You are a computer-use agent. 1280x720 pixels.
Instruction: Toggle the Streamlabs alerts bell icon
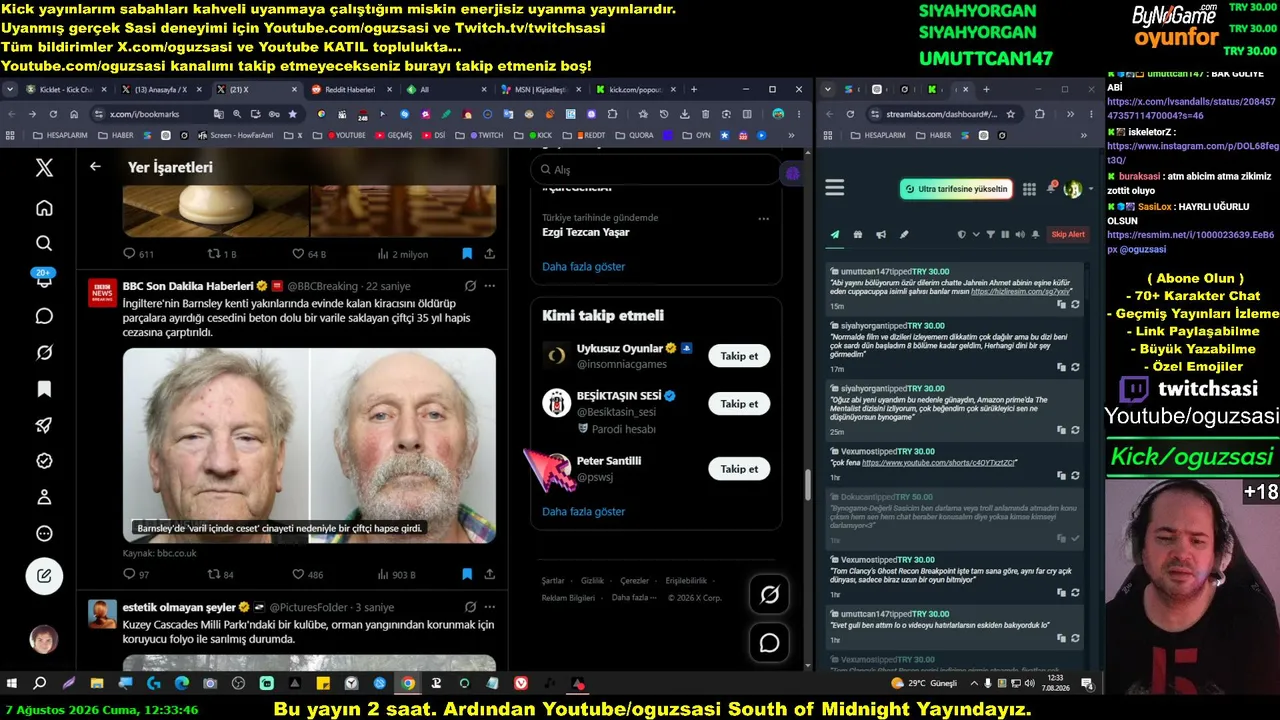pos(1035,235)
